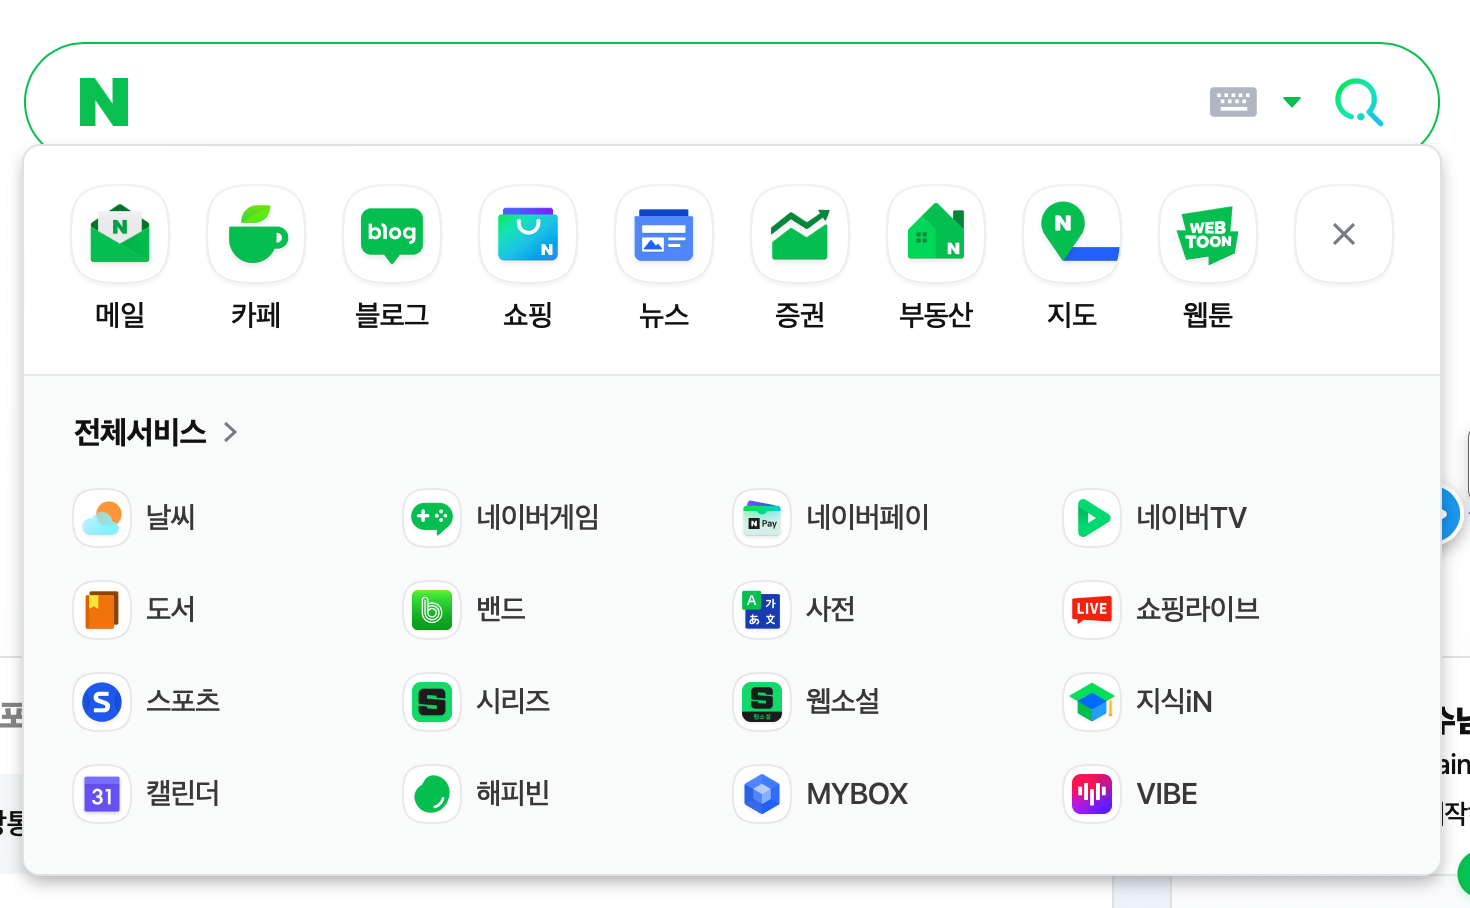Click the 증권 label under stock icon

[800, 315]
